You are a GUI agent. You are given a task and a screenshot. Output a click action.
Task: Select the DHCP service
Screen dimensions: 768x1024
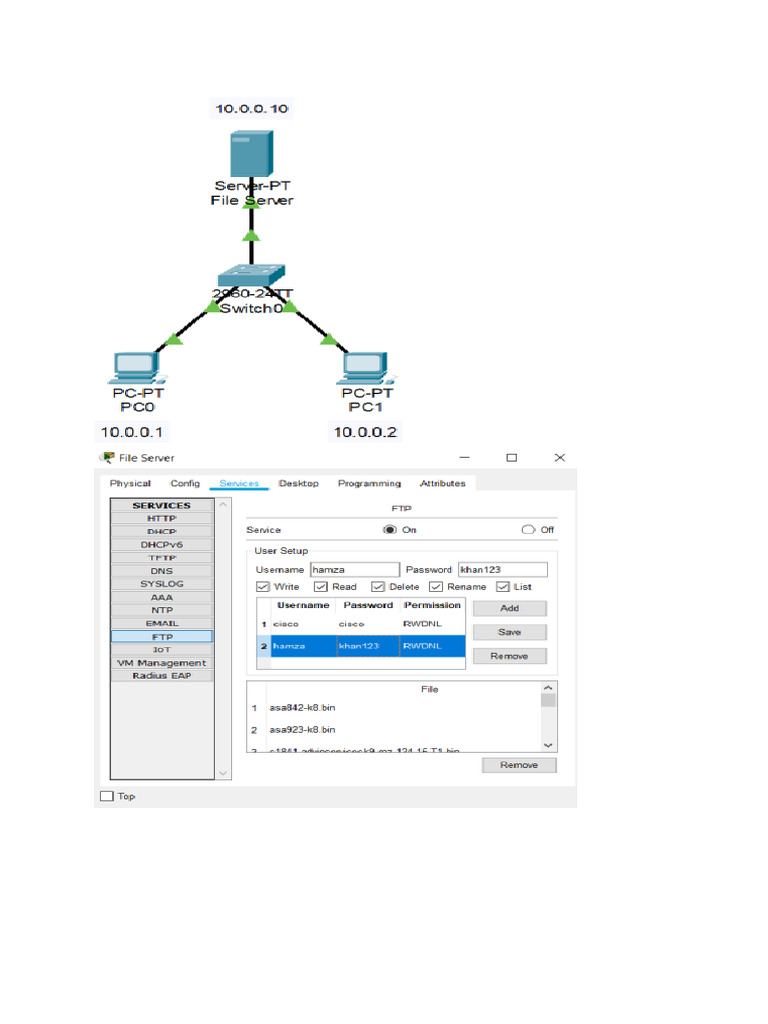coord(162,532)
